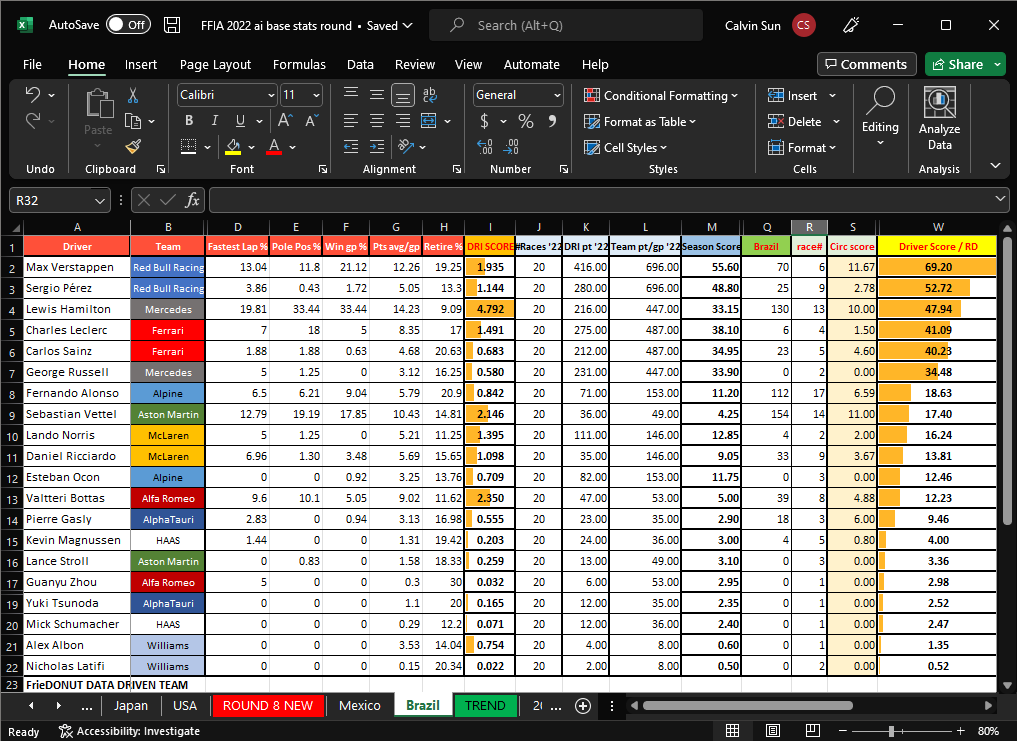
Task: Open the Calibri font name dropdown
Action: (x=272, y=95)
